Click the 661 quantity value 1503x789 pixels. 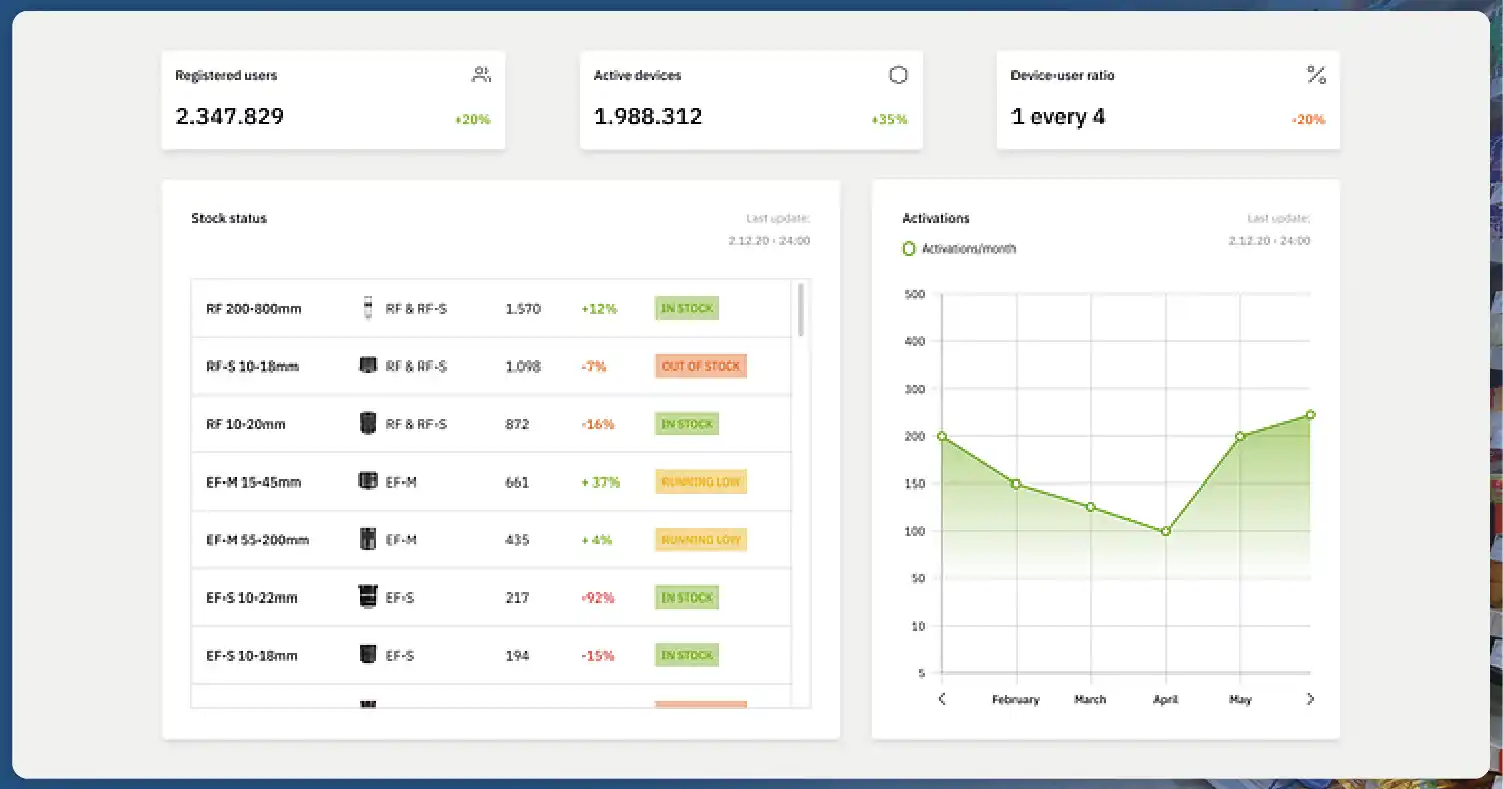point(517,482)
